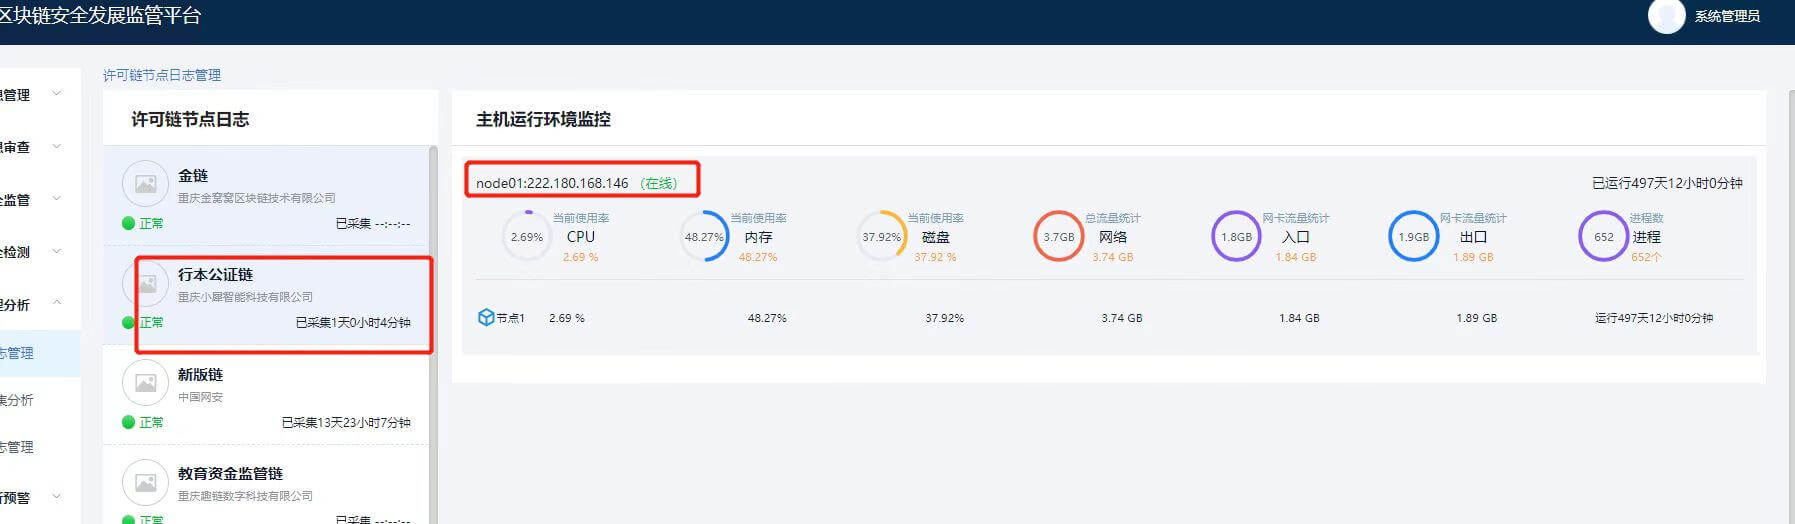Click the 节点1 cube icon
The image size is (1795, 524).
(x=486, y=318)
